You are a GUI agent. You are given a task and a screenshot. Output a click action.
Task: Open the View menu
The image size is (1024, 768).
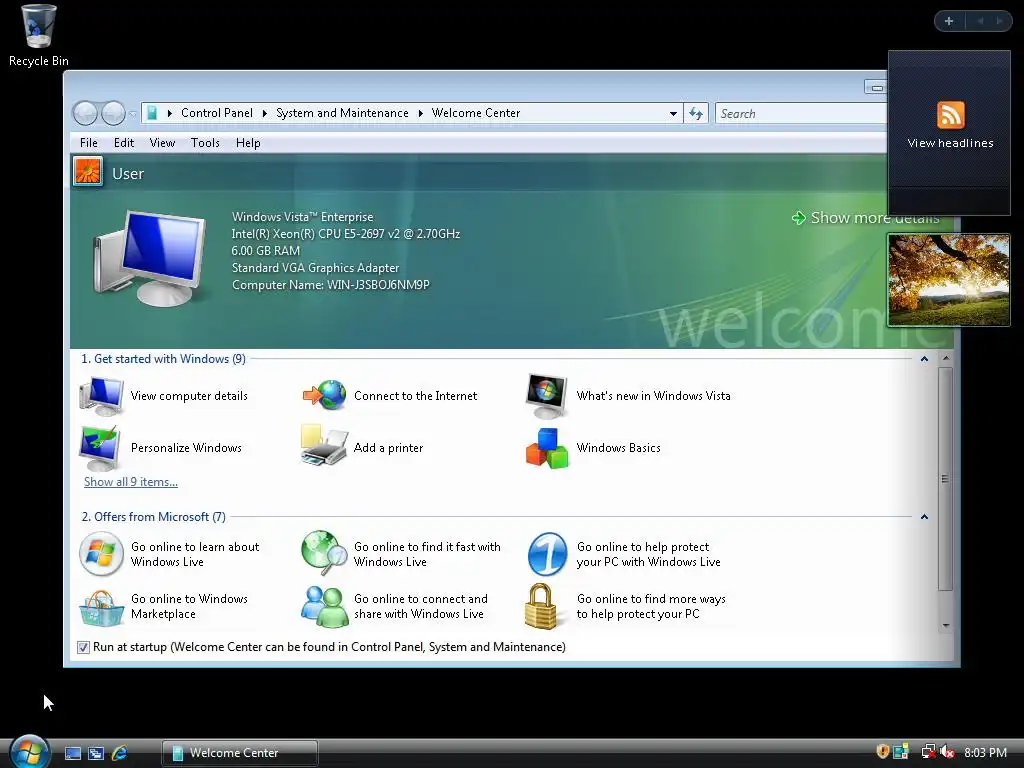[162, 143]
